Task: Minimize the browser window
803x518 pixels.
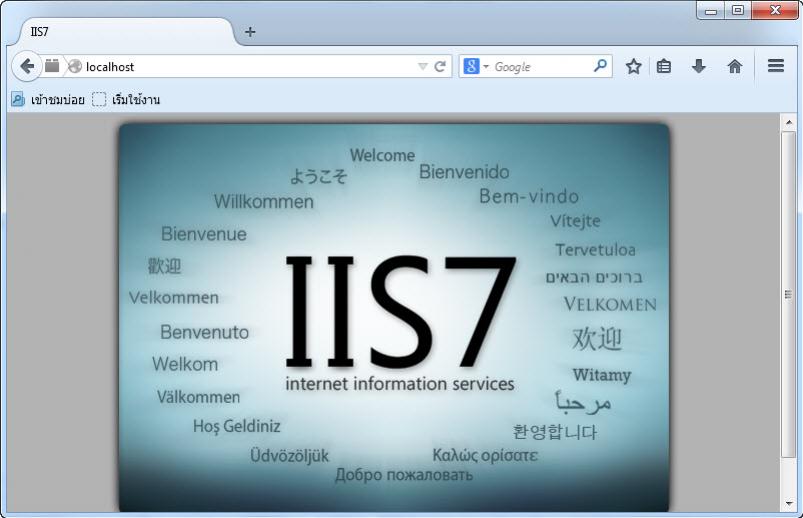Action: pos(711,10)
